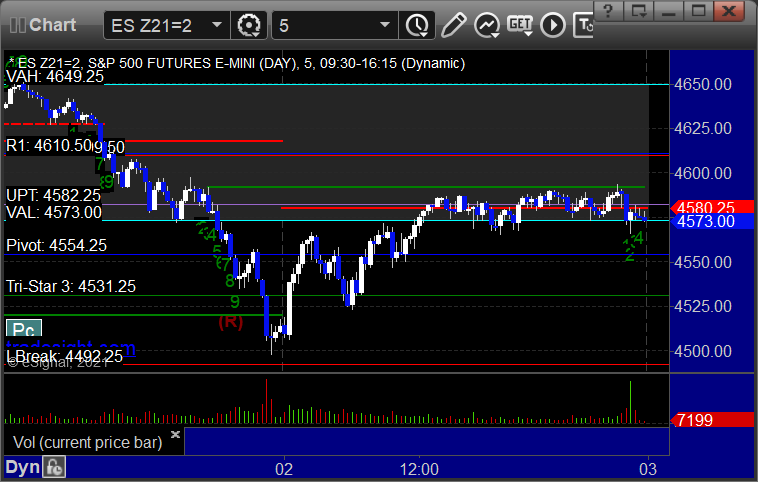Click the 12:00 time axis label
The image size is (758, 482).
tap(419, 469)
